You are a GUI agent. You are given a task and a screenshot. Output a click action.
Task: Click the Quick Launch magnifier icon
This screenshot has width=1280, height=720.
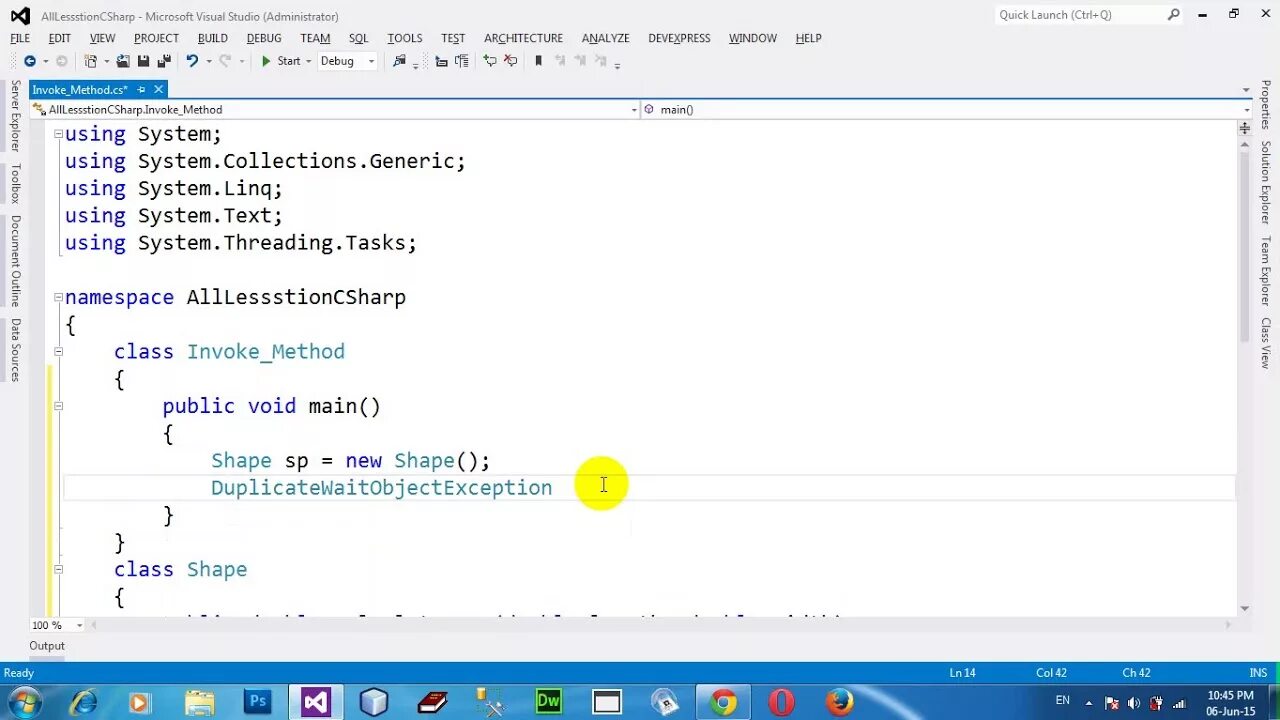1174,15
